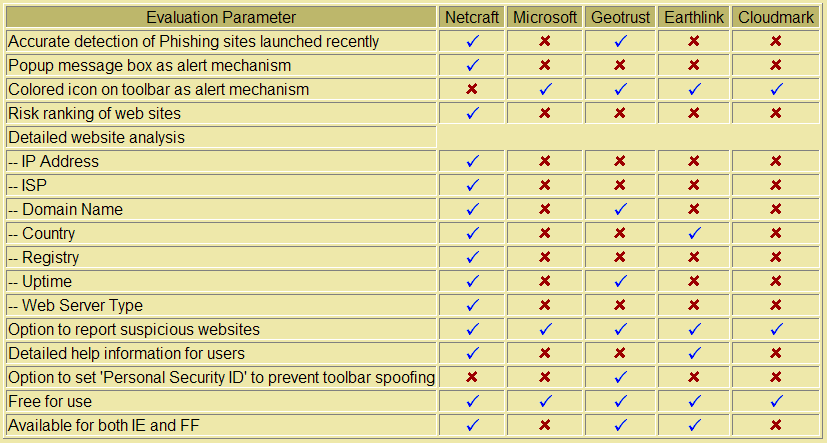The image size is (827, 443).
Task: Click Earthlink checkmark in Country row
Action: [x=694, y=233]
